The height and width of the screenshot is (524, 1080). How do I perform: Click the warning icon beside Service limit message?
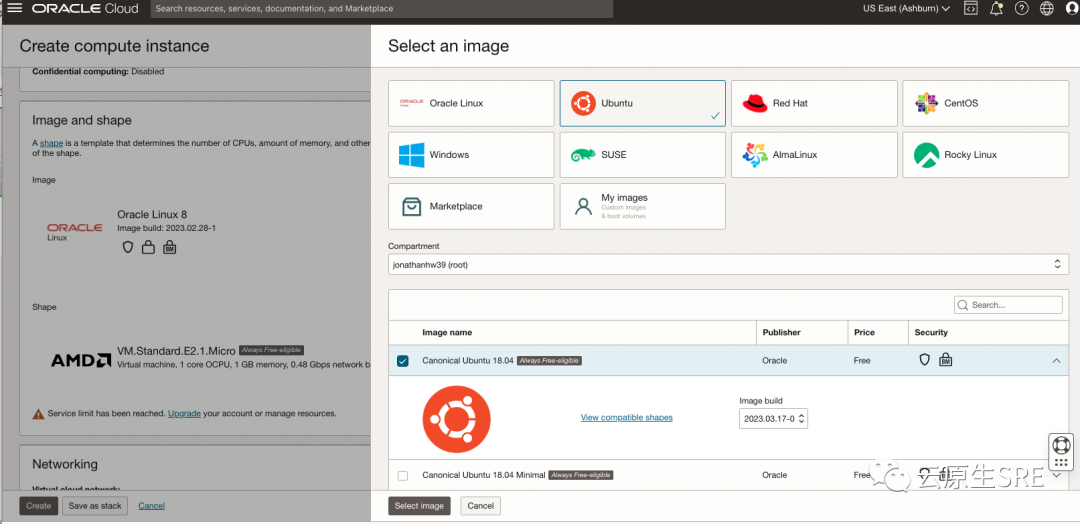39,414
